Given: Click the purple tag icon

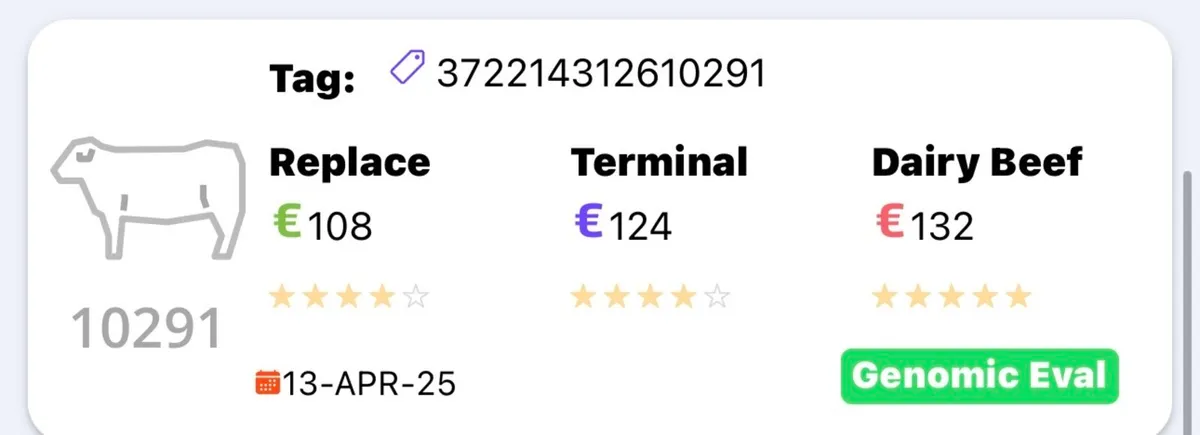Looking at the screenshot, I should (x=408, y=70).
